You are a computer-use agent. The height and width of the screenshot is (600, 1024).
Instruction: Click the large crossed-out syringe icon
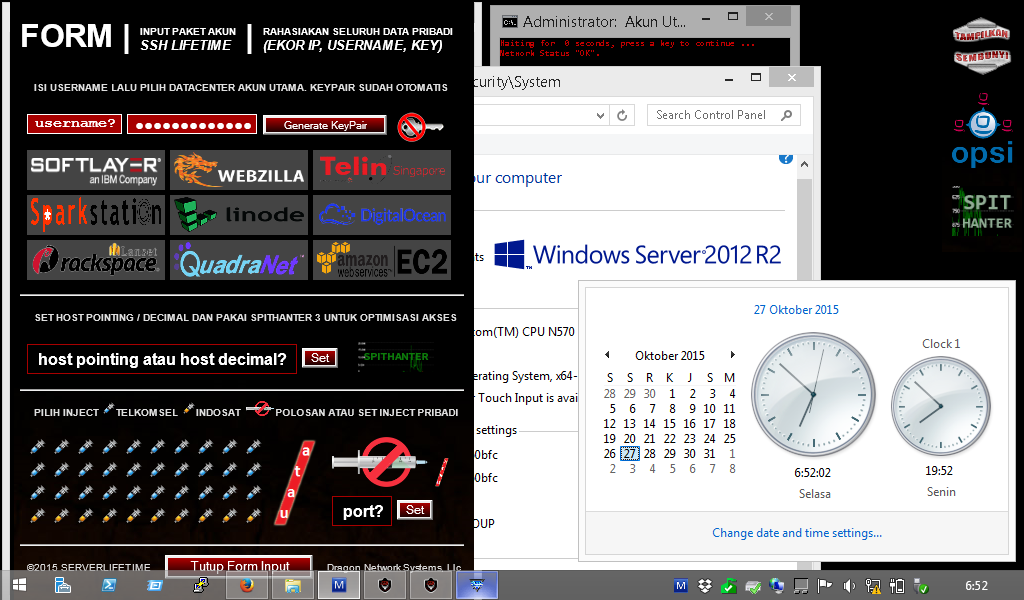387,461
